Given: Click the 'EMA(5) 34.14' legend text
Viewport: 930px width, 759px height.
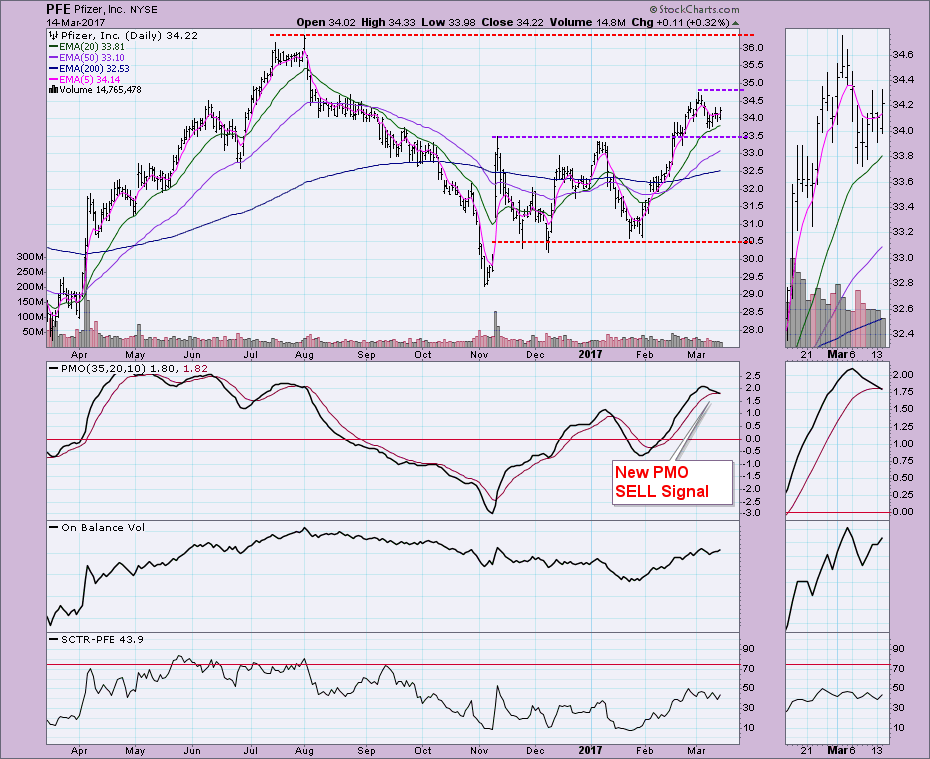Looking at the screenshot, I should (89, 79).
